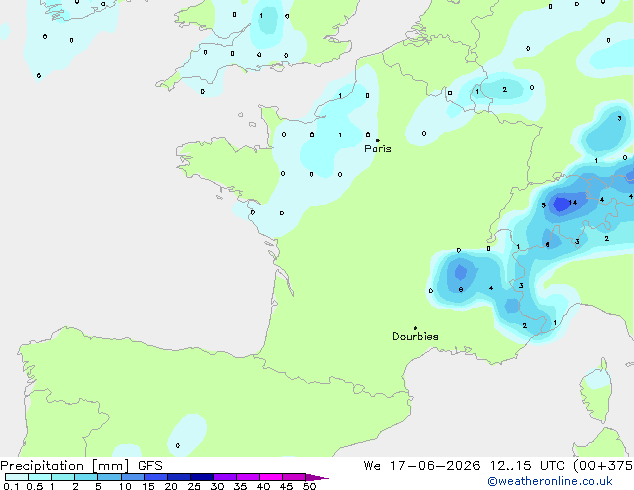Click the 'Precipitation [mm] GFS' title text
Screen dimensions: 634x490
coord(81,466)
